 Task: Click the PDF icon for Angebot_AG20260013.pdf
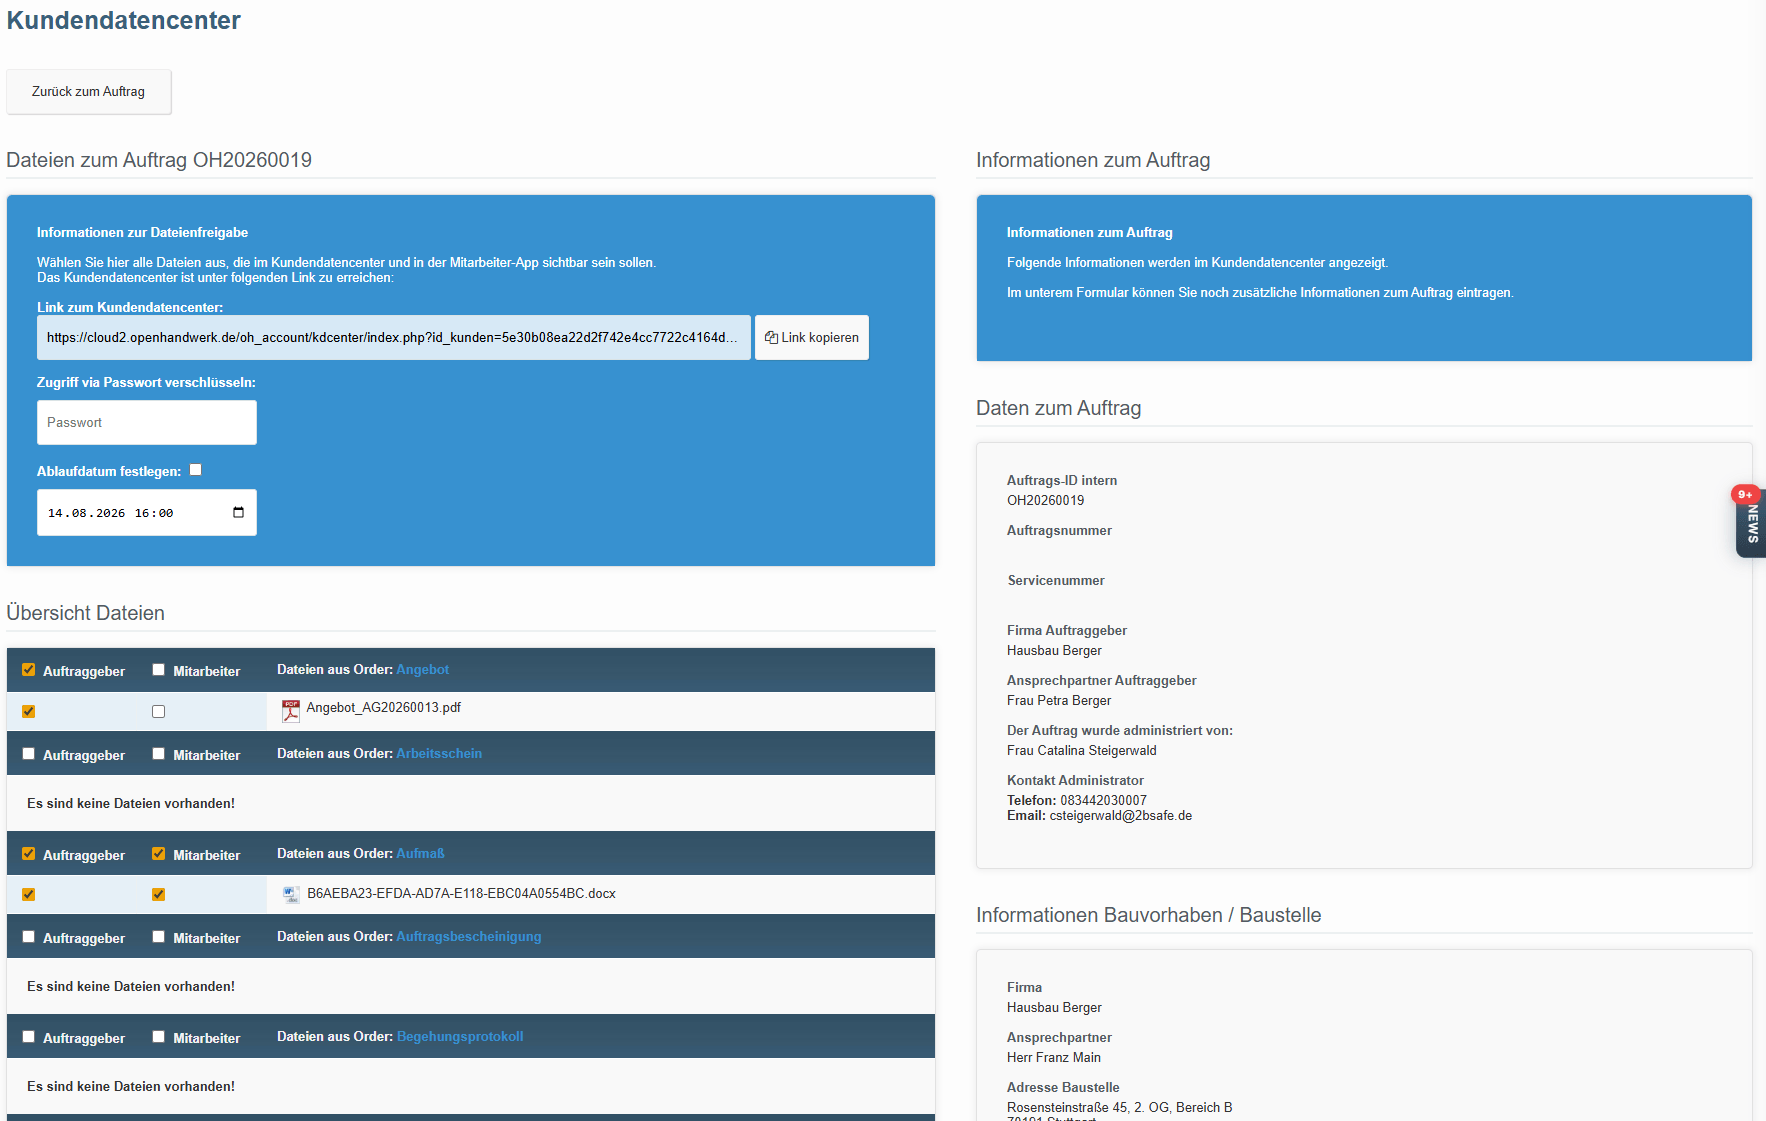tap(291, 710)
